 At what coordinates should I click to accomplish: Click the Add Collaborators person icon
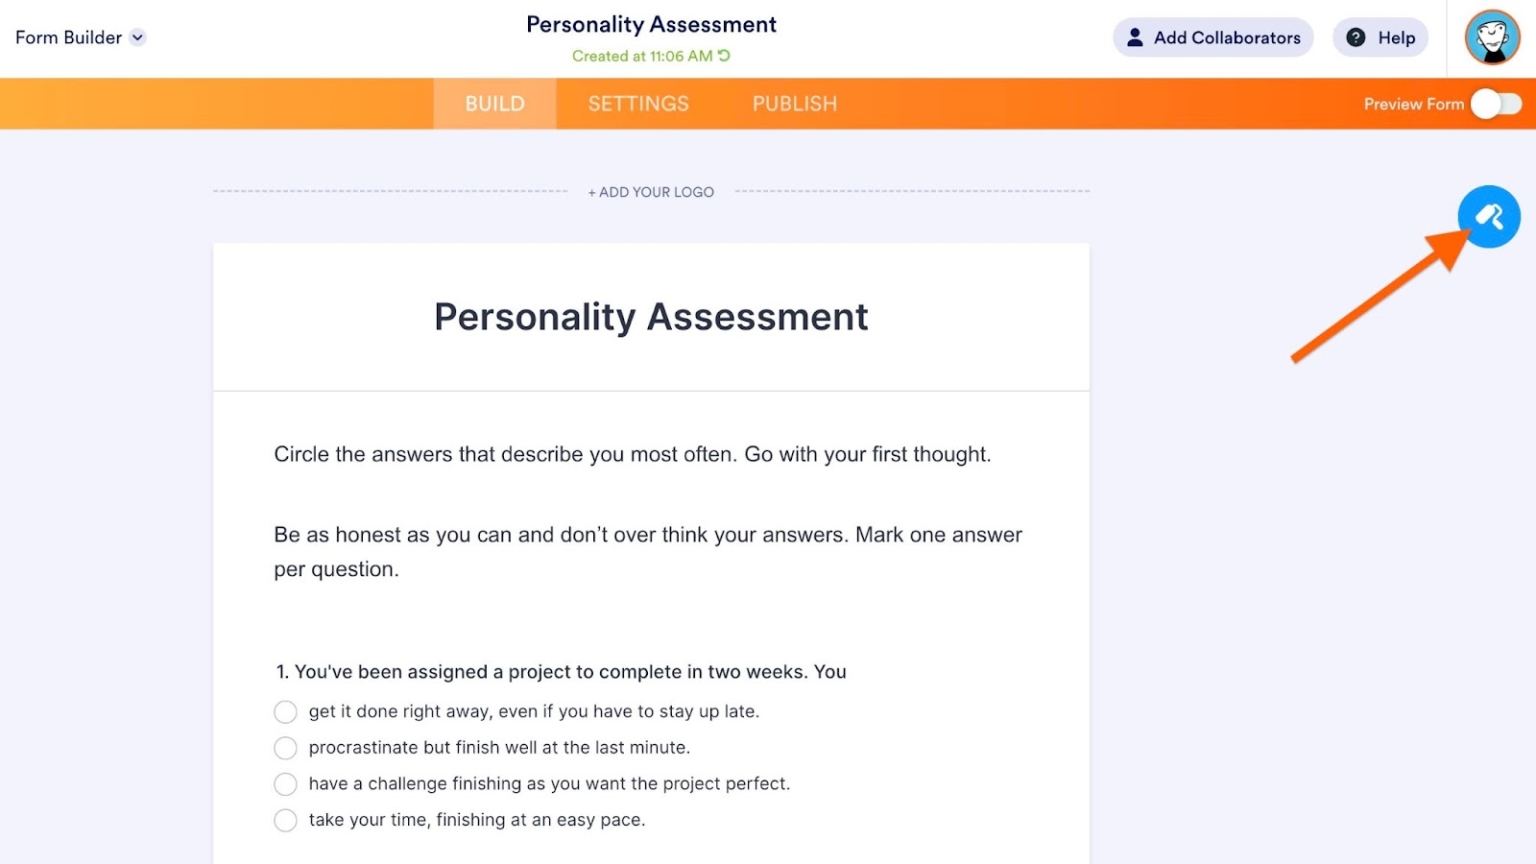1135,37
